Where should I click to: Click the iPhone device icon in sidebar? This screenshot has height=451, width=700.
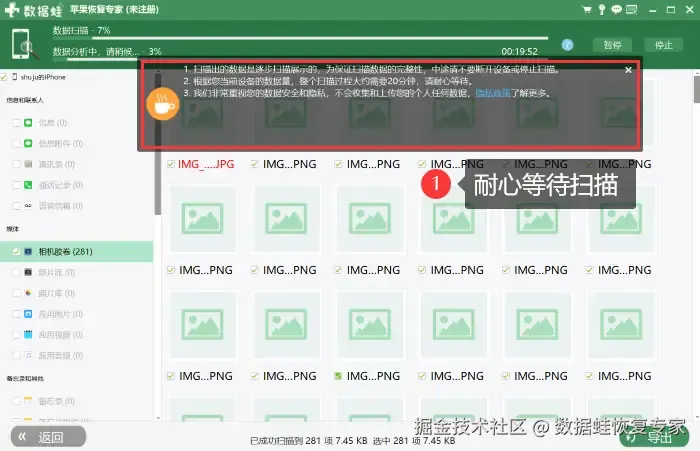tap(15, 77)
